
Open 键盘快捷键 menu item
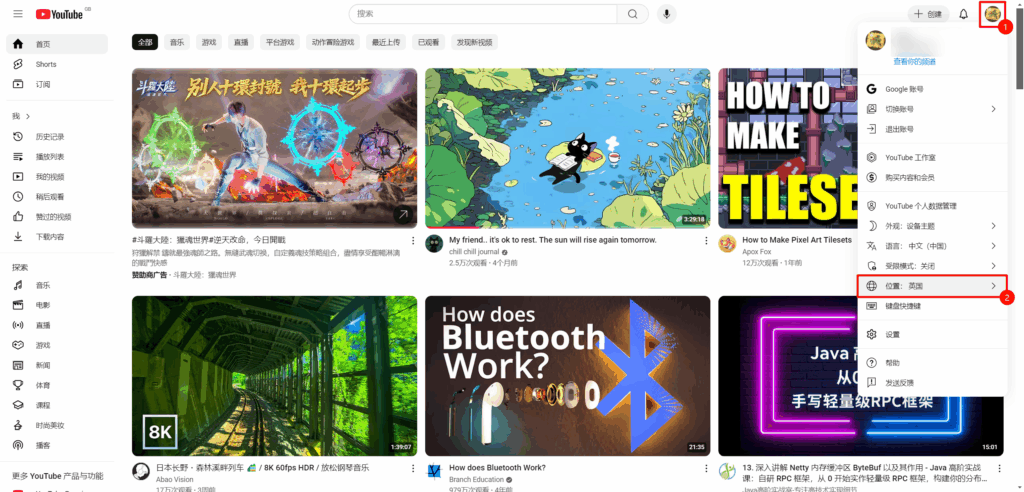tap(933, 306)
